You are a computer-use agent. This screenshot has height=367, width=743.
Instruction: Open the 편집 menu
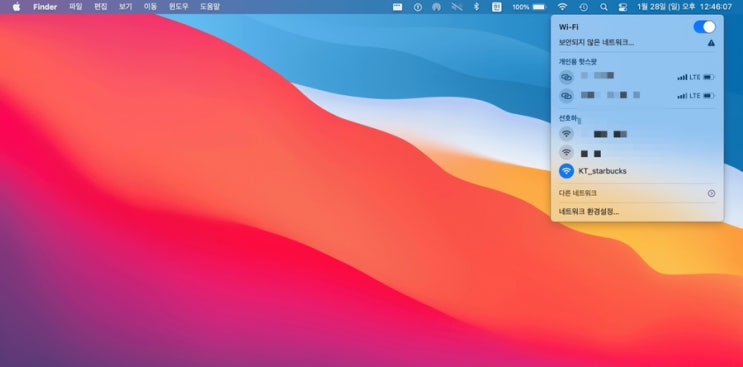point(100,7)
